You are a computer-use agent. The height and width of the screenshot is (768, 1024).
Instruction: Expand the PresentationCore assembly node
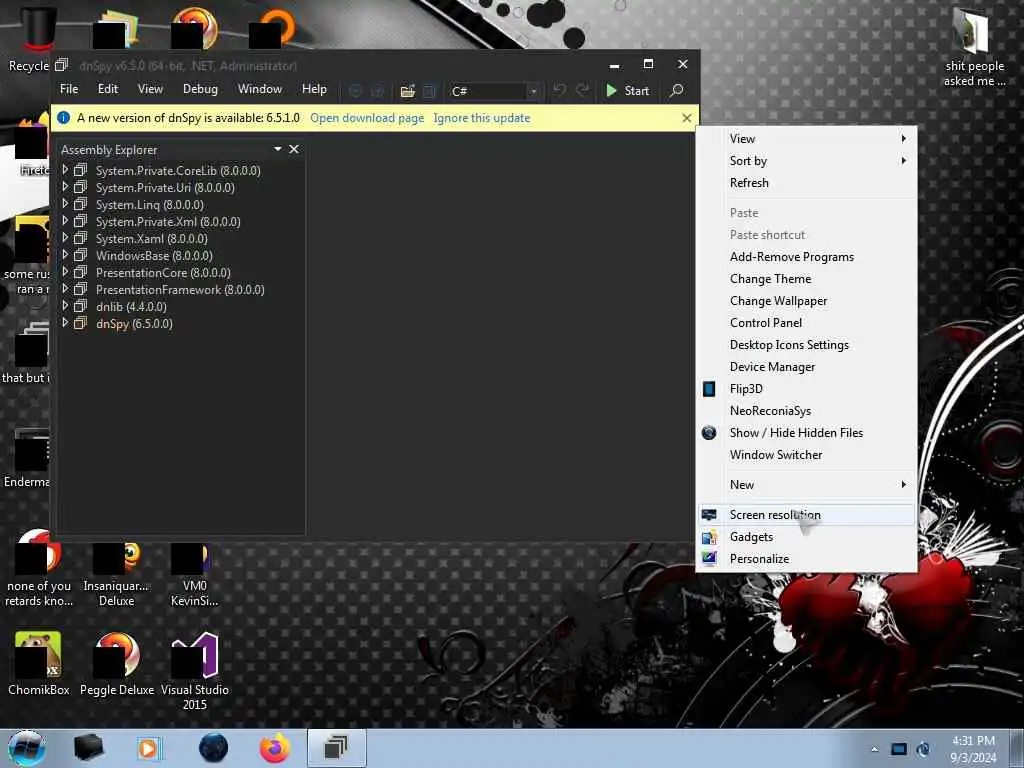(65, 272)
